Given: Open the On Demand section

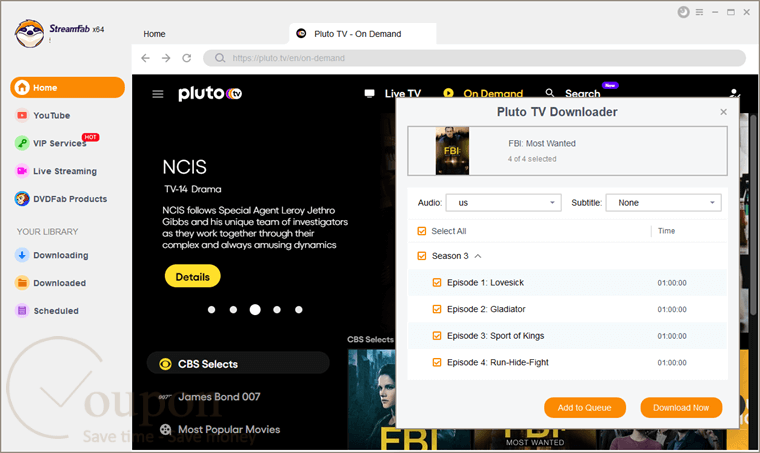Looking at the screenshot, I should [x=483, y=94].
